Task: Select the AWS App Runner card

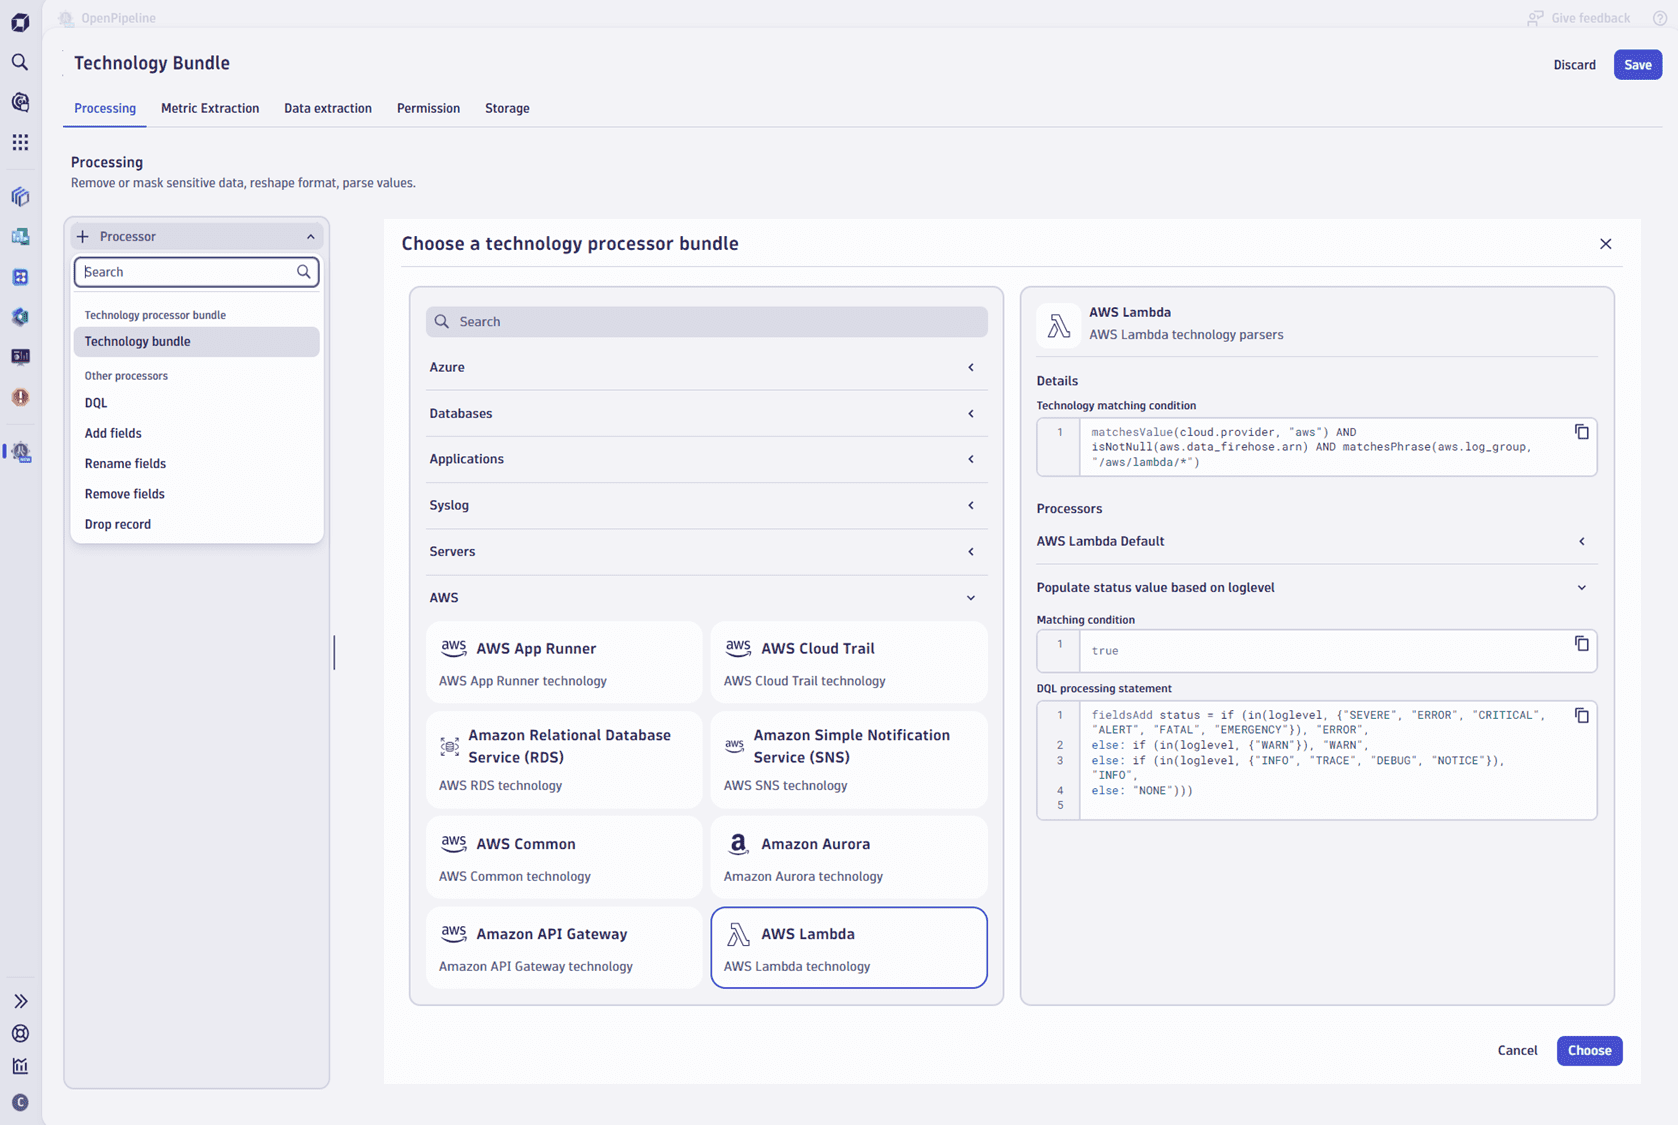Action: (x=564, y=662)
